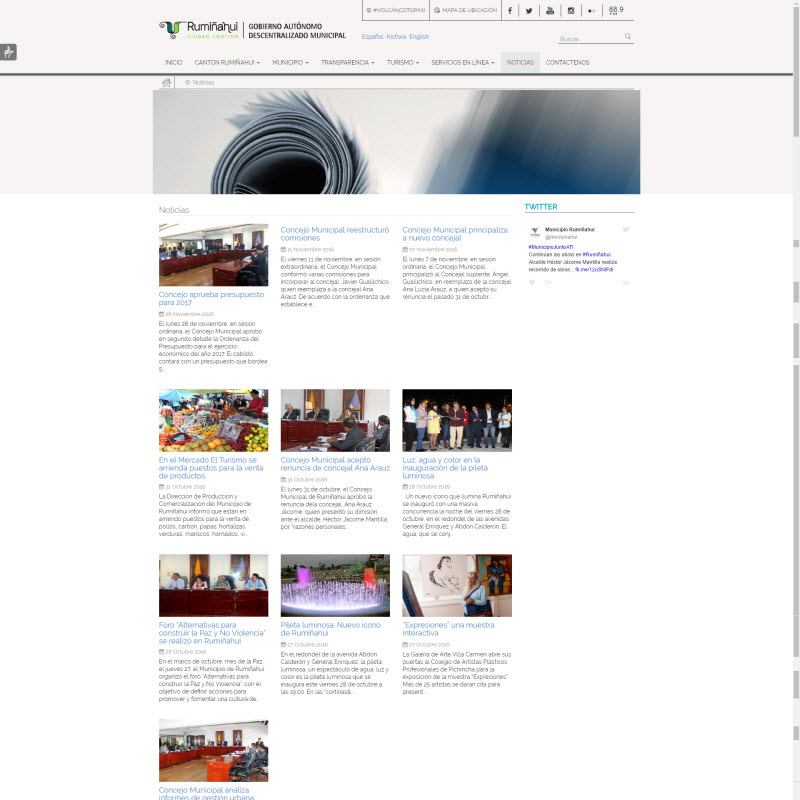Open 'Concejo Municipal analiza informes' headline
Viewport: 800px width, 800px height.
[x=206, y=793]
